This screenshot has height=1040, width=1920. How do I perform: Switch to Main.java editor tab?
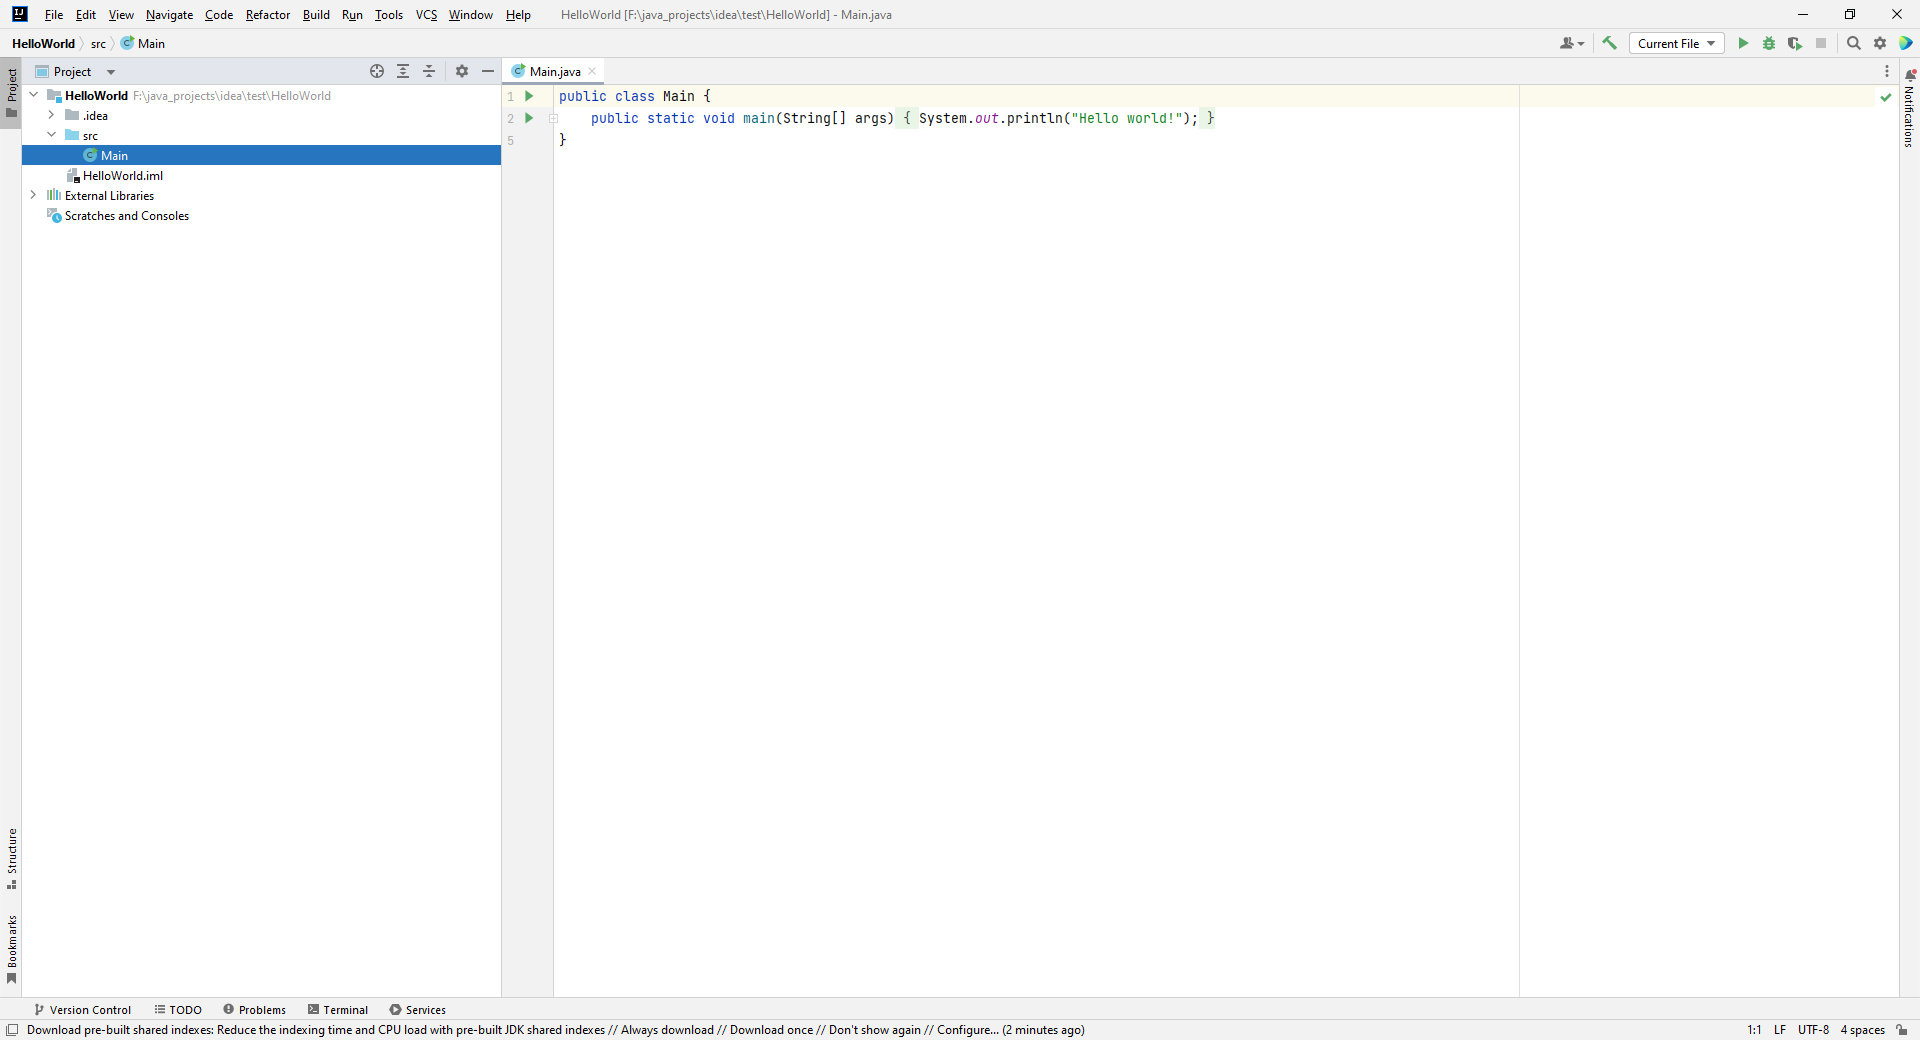555,71
